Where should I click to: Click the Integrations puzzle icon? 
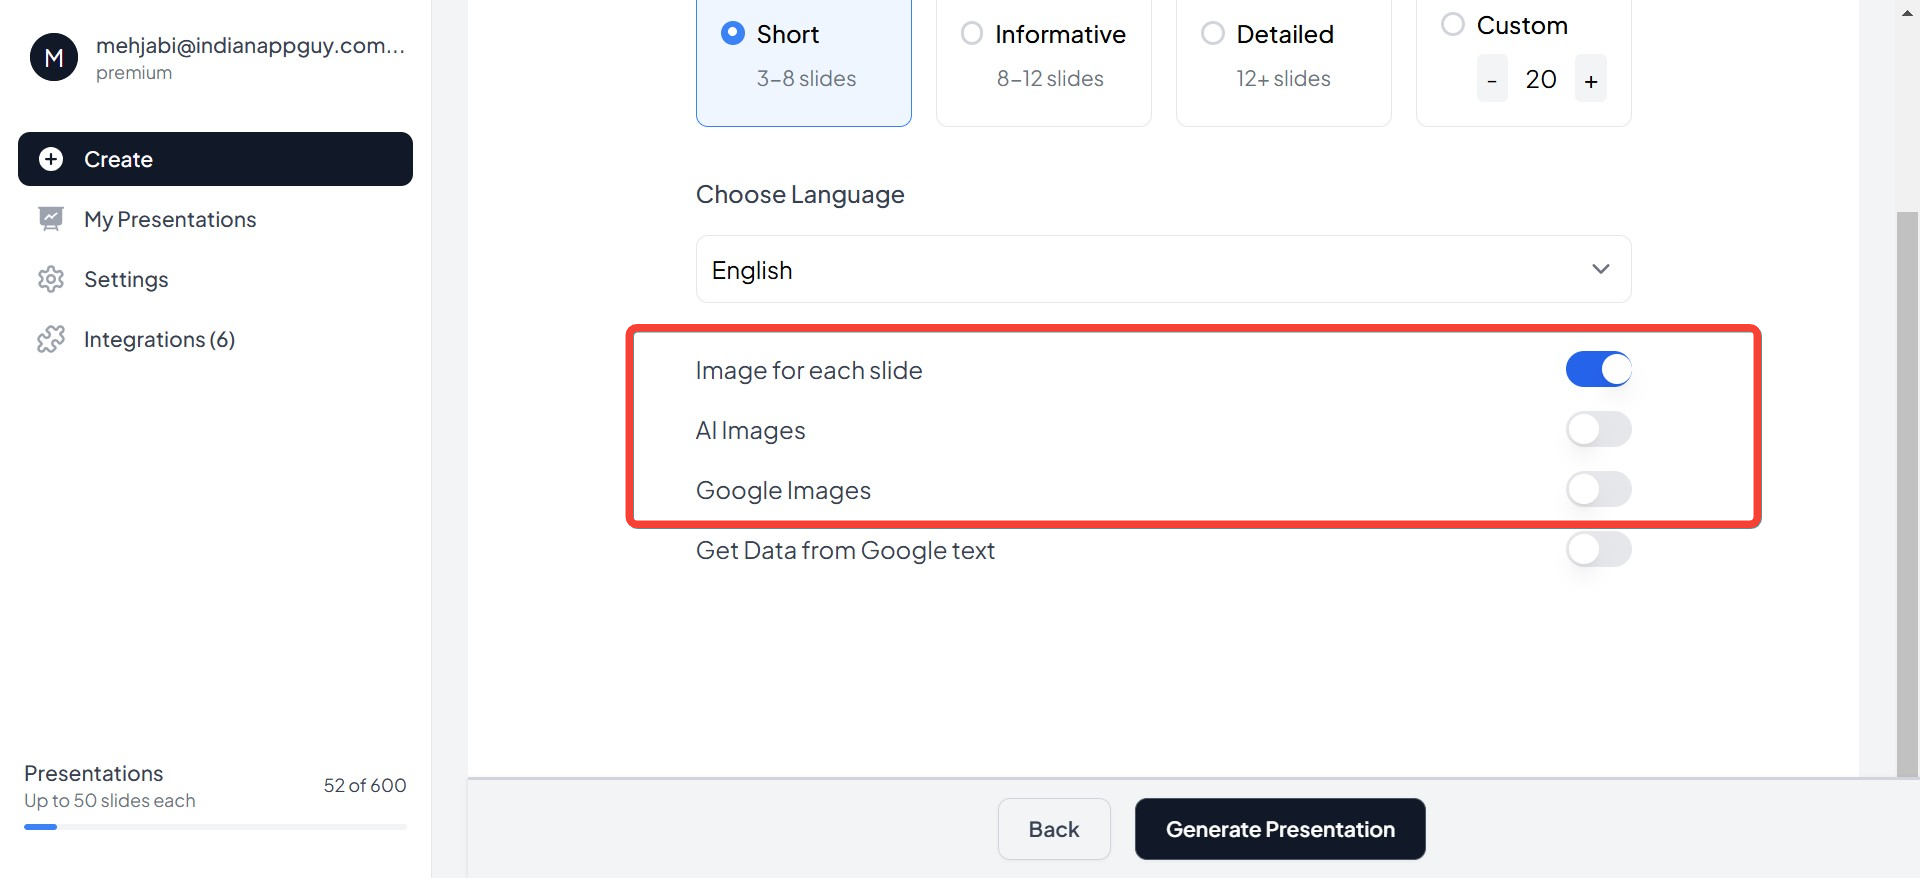point(51,339)
